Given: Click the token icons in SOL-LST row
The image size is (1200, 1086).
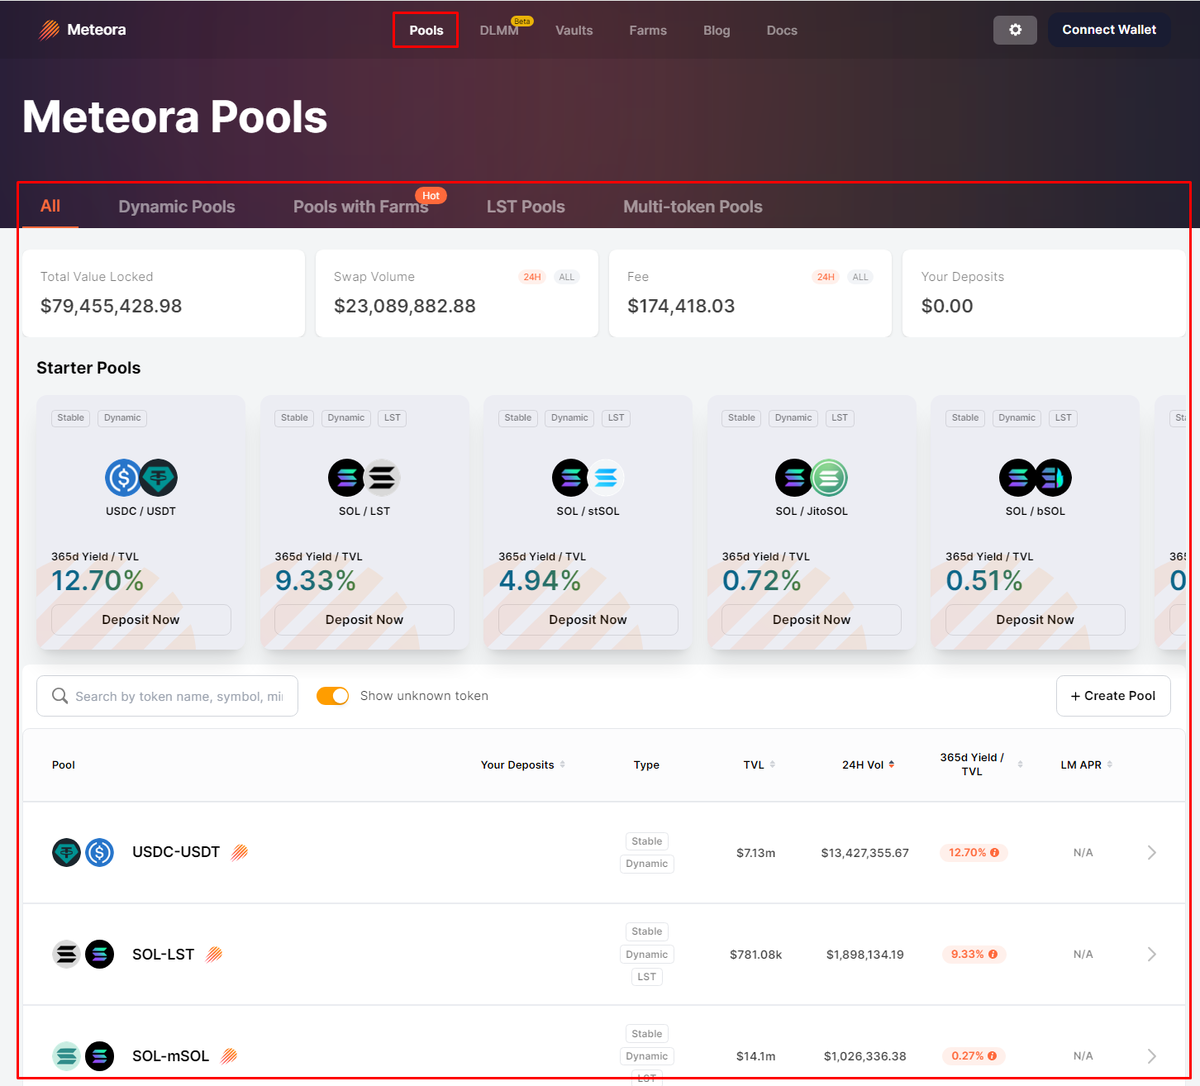Looking at the screenshot, I should coord(83,954).
